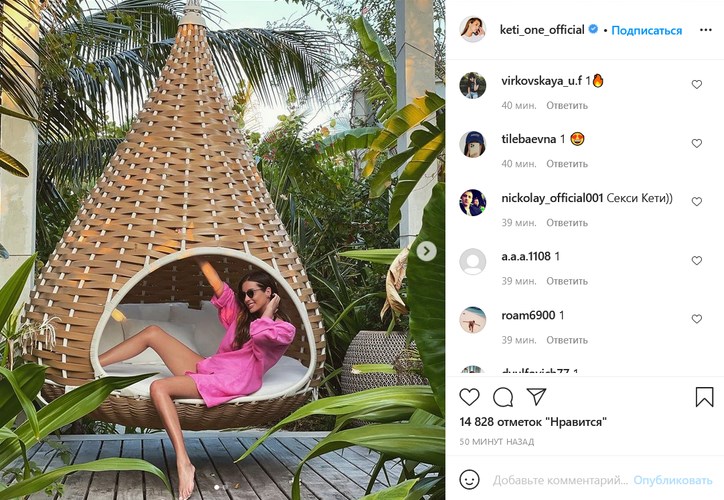724x500 pixels.
Task: Like nickolay_official001's comment
Action: [x=696, y=202]
